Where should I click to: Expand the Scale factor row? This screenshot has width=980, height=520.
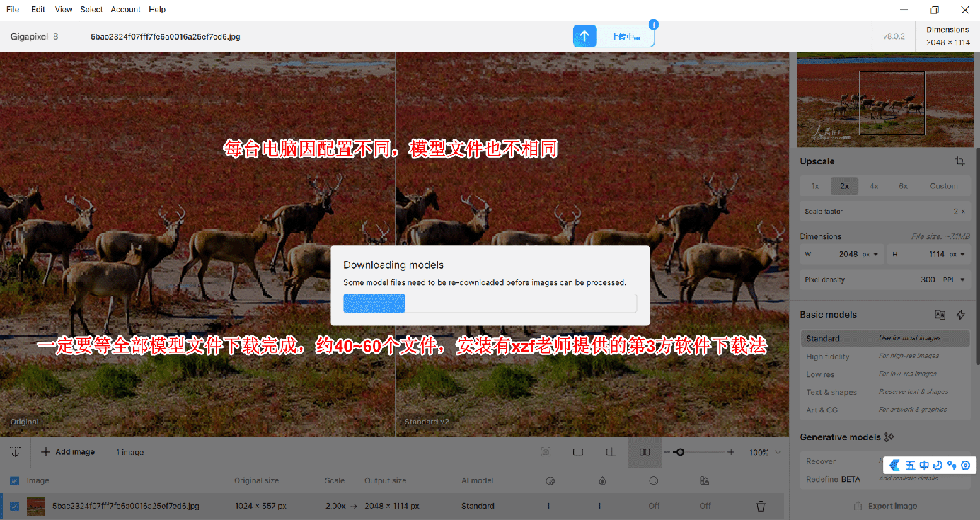(x=885, y=211)
